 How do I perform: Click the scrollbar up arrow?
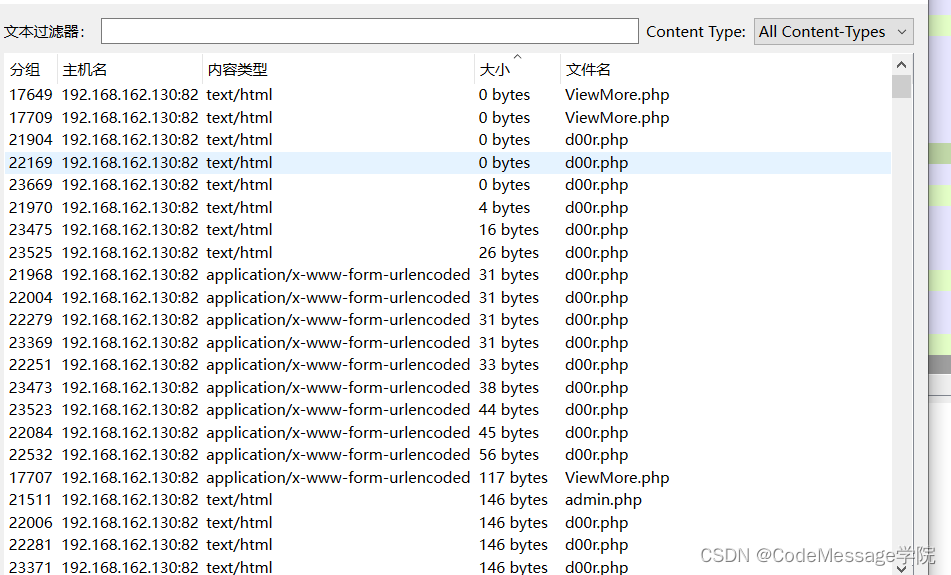[x=901, y=64]
